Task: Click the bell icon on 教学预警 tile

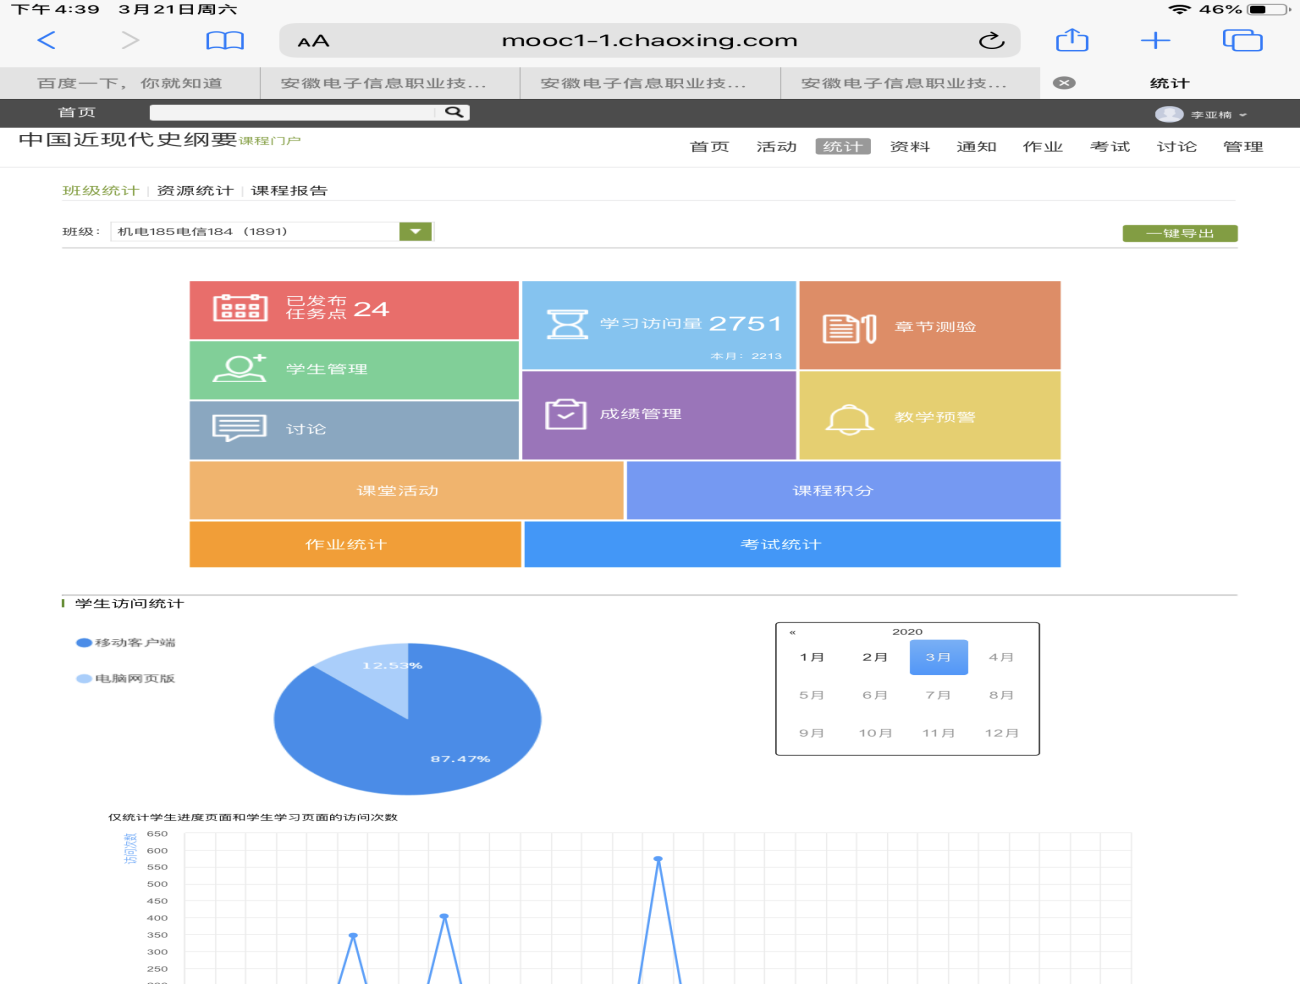Action: [849, 419]
